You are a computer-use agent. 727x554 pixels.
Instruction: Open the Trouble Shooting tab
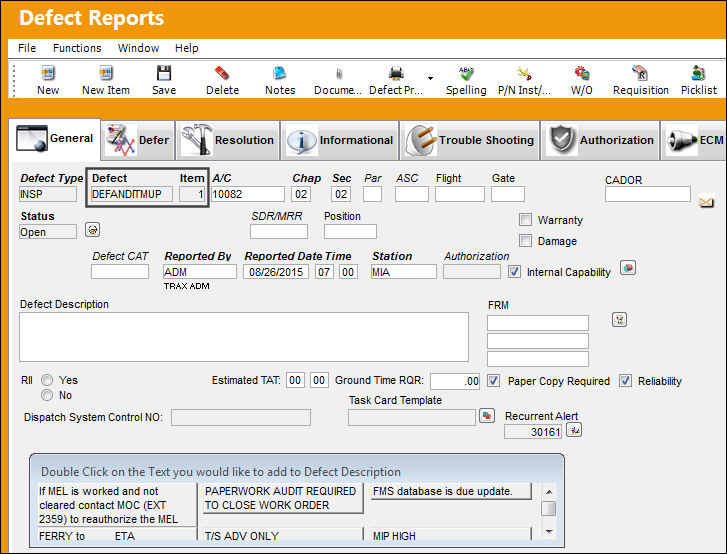coord(470,140)
